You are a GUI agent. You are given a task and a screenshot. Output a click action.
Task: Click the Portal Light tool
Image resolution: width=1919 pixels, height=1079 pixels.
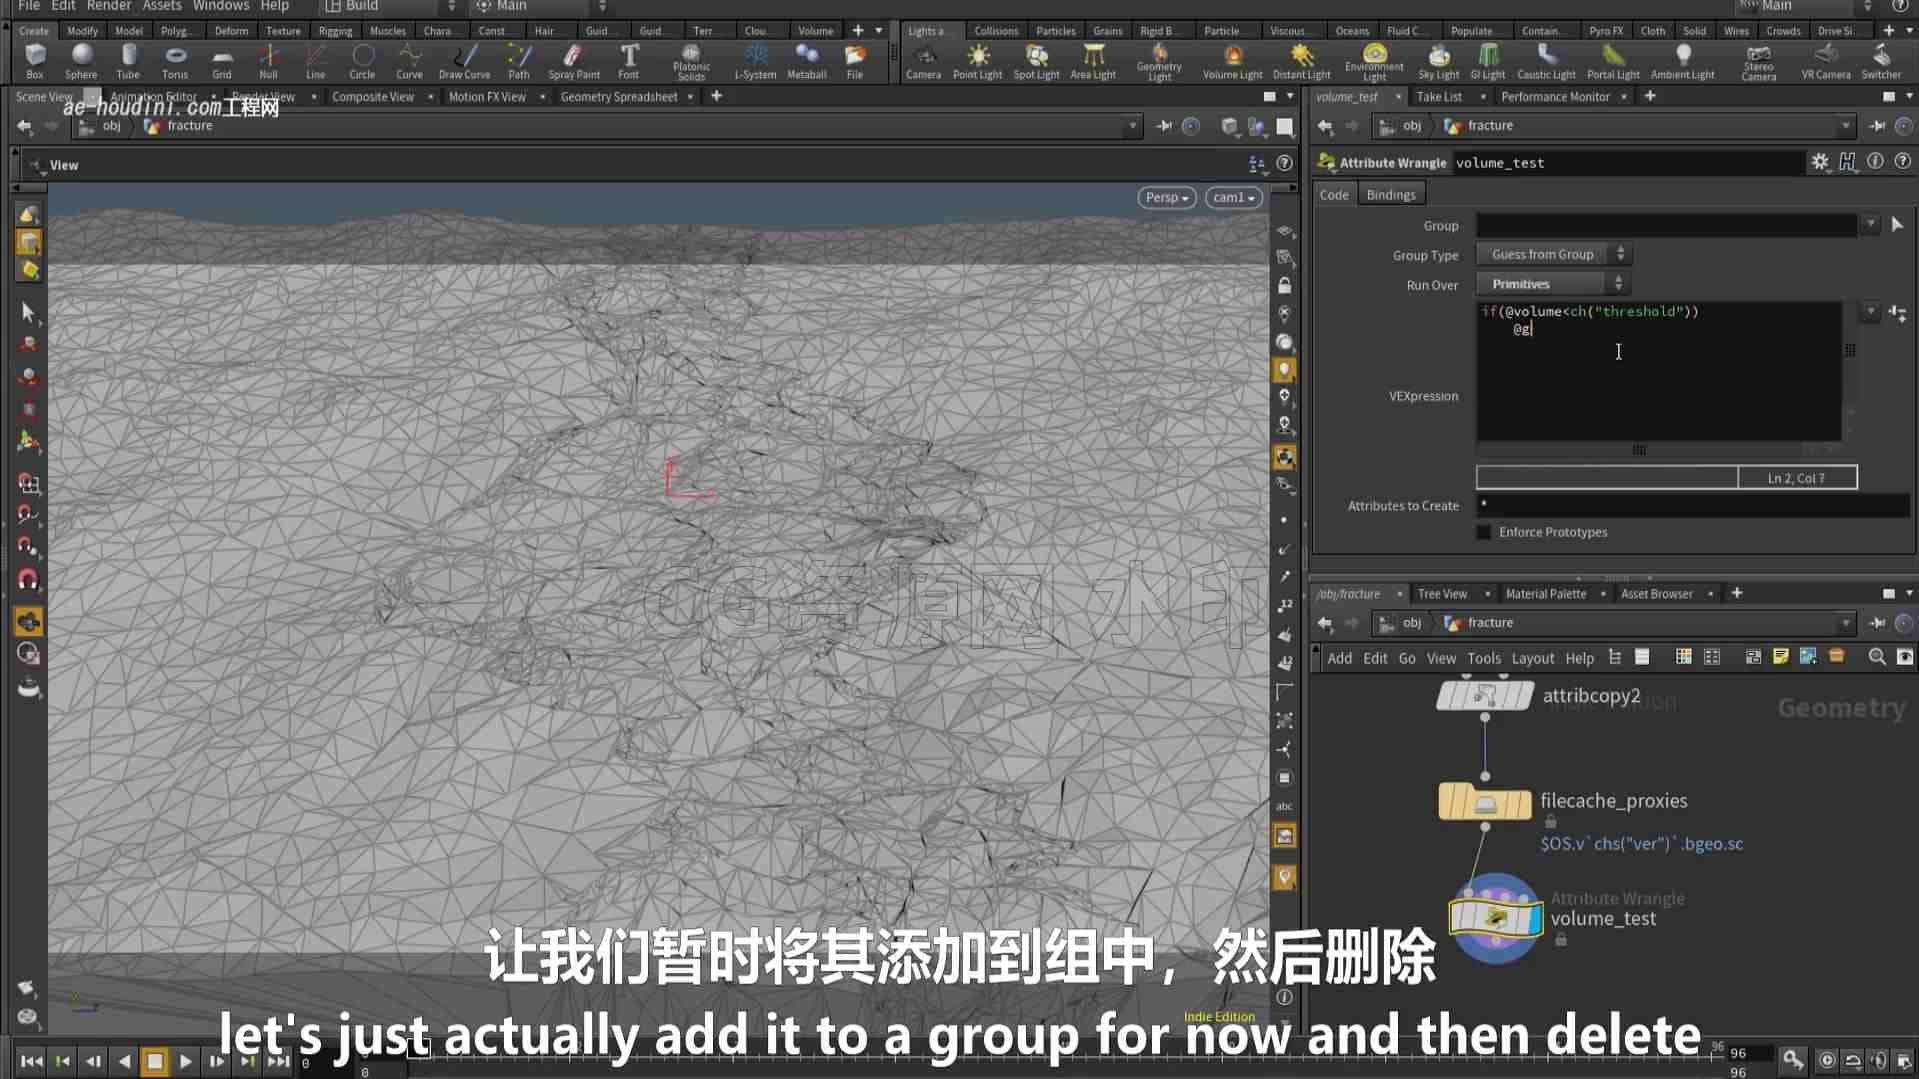point(1613,61)
